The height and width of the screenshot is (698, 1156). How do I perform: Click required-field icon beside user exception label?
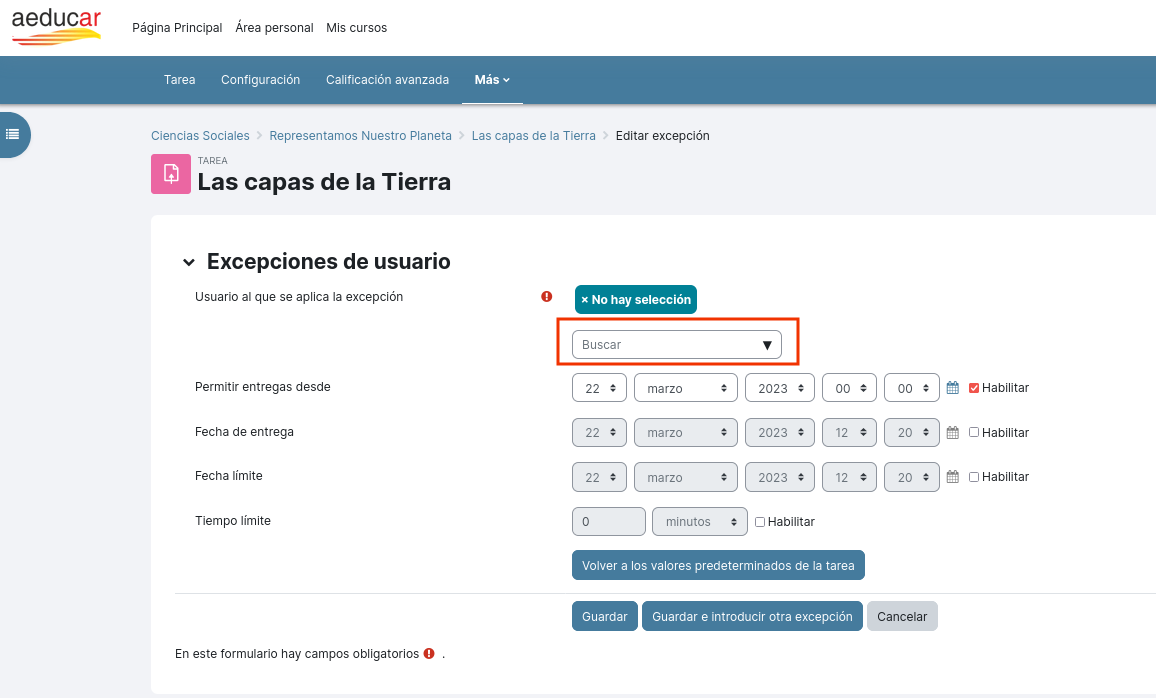pos(546,296)
